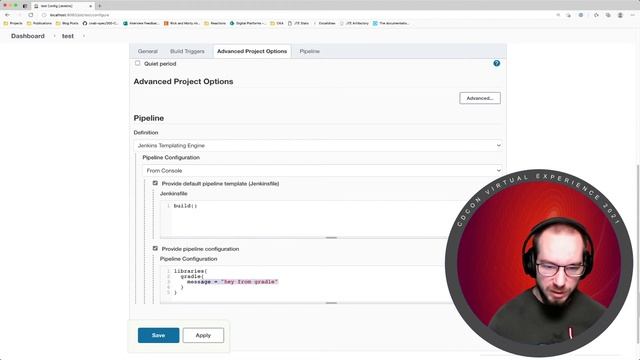Open the Projects bookmark folder

tap(13, 23)
